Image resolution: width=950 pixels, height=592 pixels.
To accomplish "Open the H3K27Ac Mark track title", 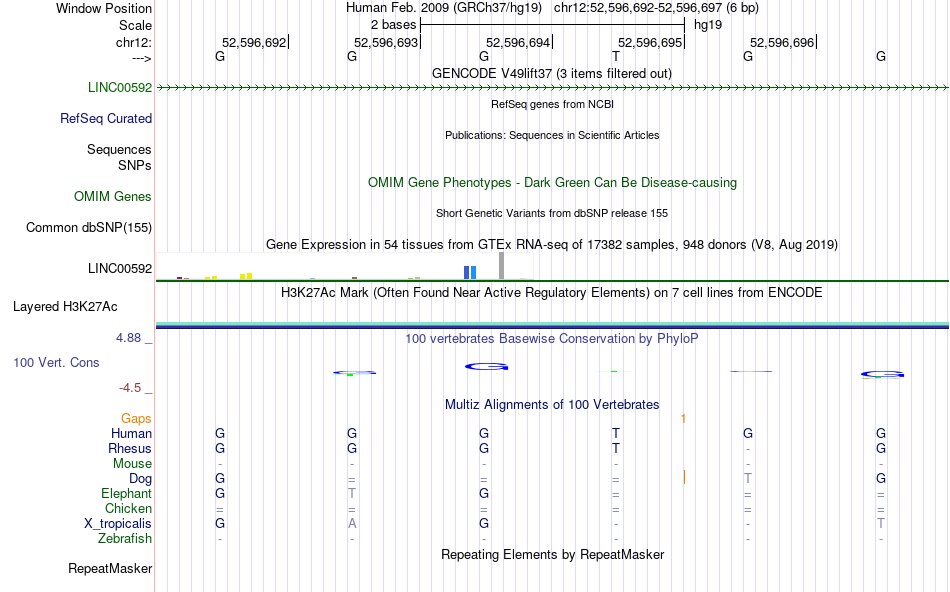I will tap(552, 292).
